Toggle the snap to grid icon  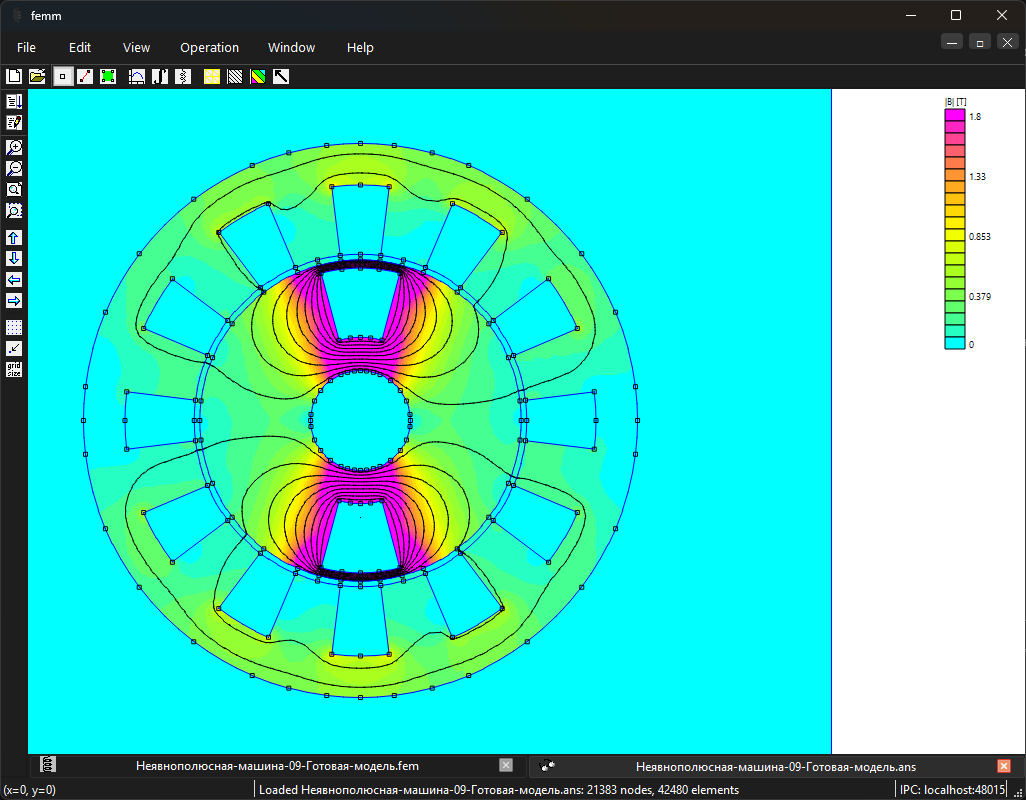(14, 349)
